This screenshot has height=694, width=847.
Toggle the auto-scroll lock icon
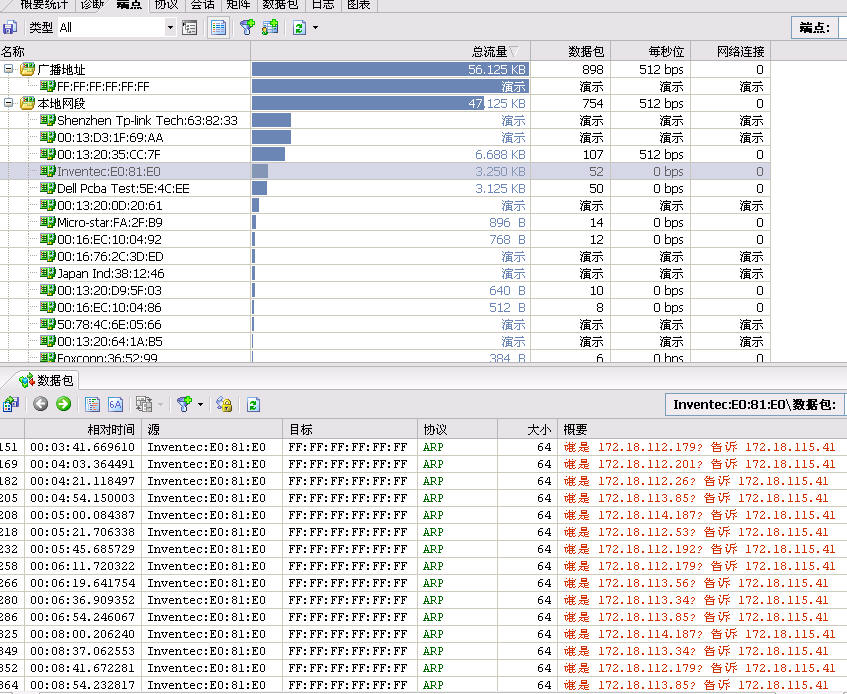tap(224, 404)
